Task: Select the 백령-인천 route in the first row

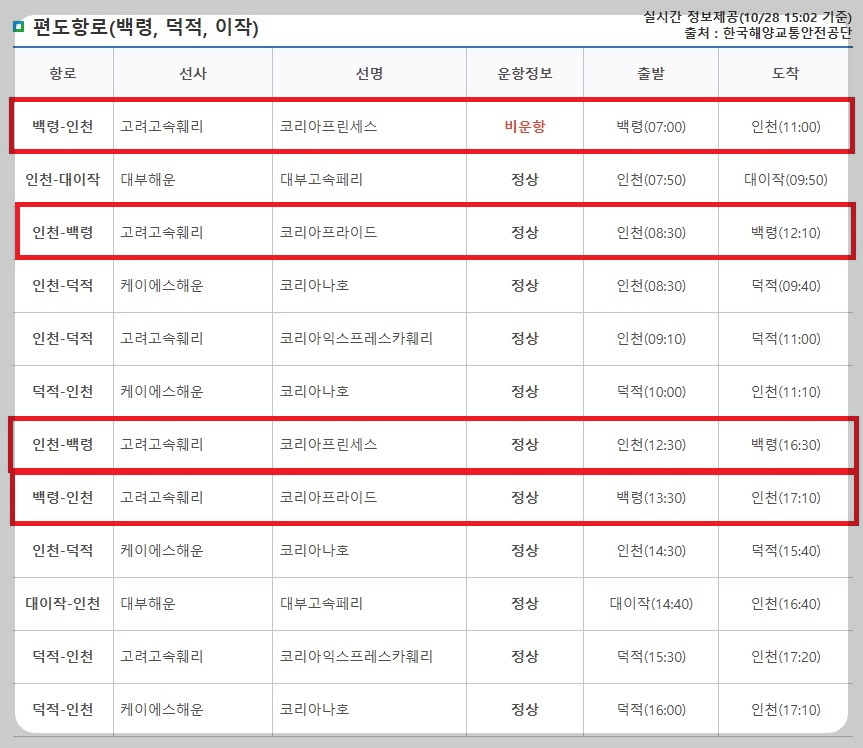Action: click(x=63, y=127)
